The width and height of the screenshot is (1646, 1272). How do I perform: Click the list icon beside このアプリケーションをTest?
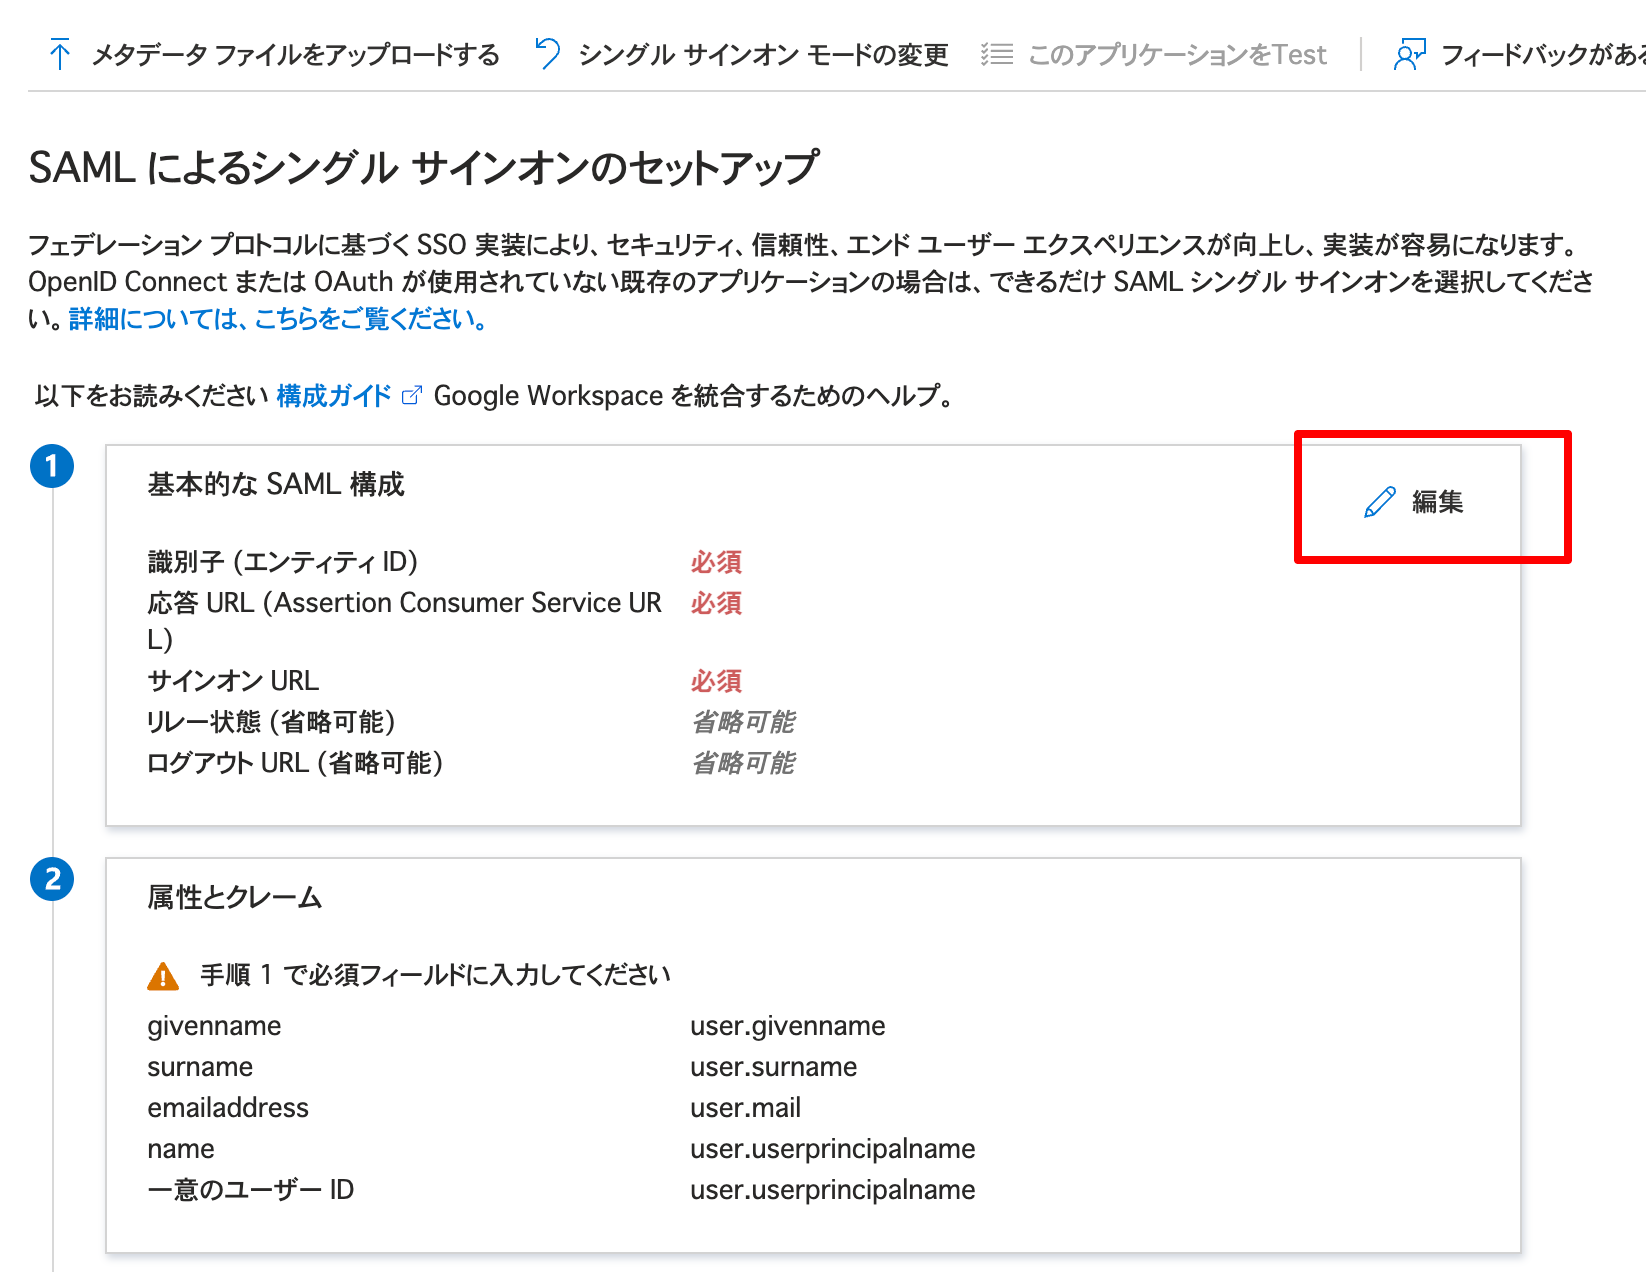click(996, 55)
